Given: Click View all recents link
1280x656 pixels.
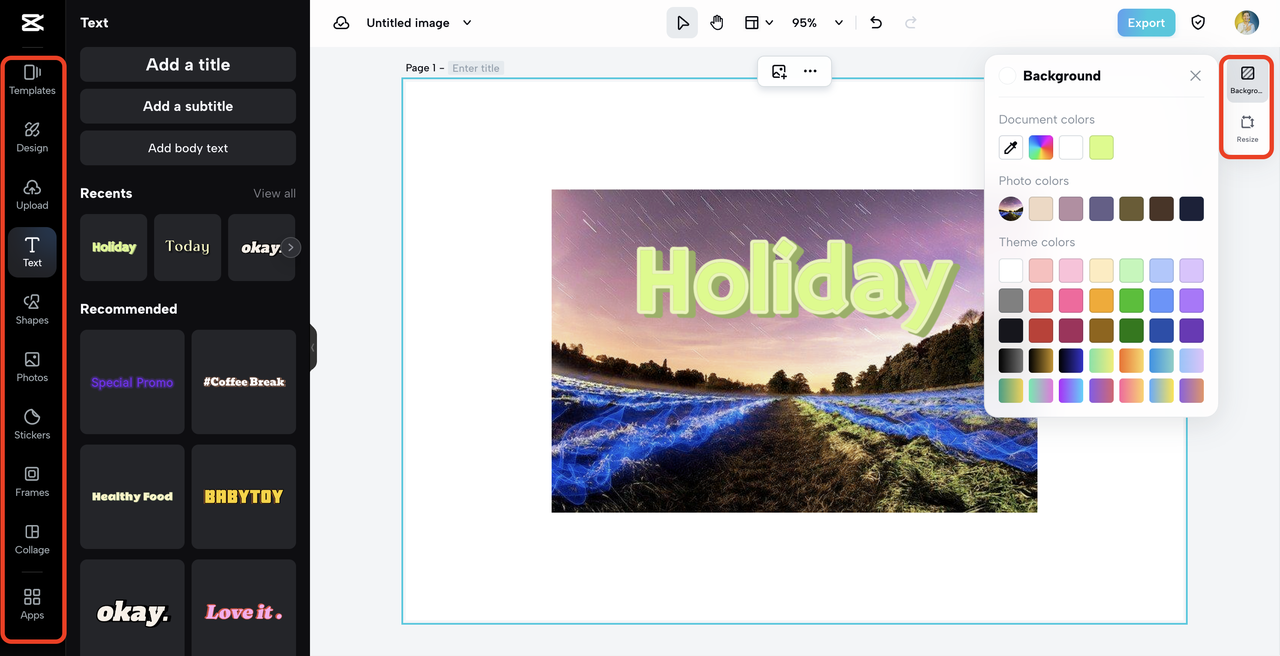Looking at the screenshot, I should tap(274, 194).
